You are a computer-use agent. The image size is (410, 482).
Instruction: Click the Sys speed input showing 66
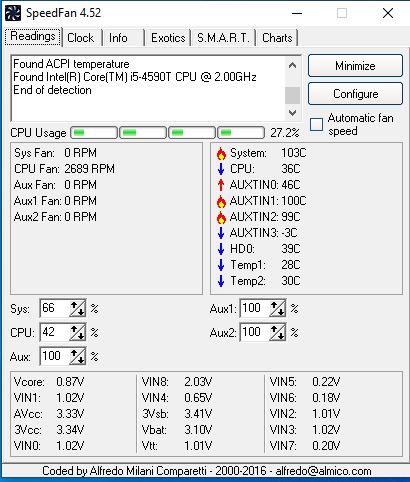pyautogui.click(x=54, y=308)
